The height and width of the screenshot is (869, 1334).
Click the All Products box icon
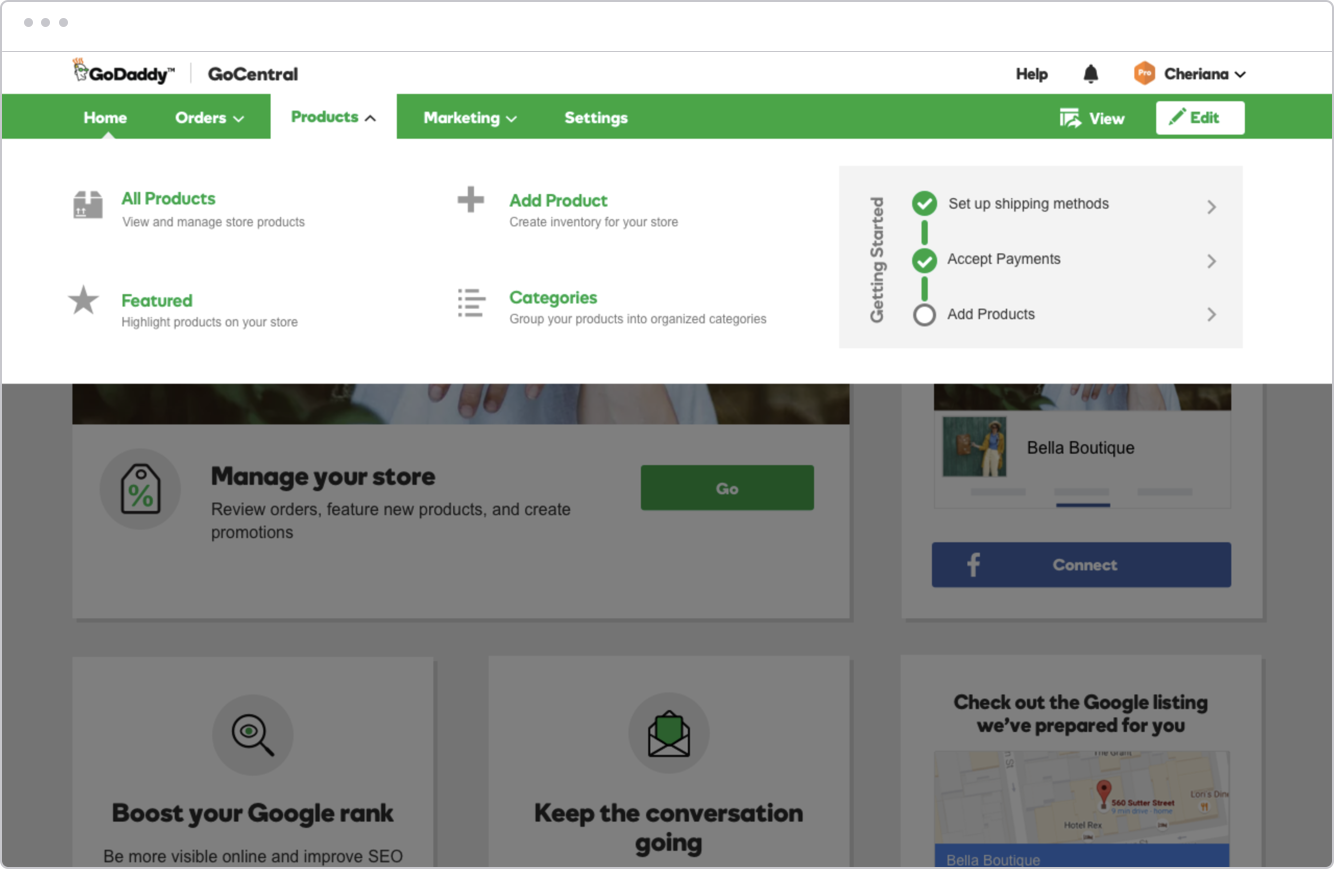(88, 205)
